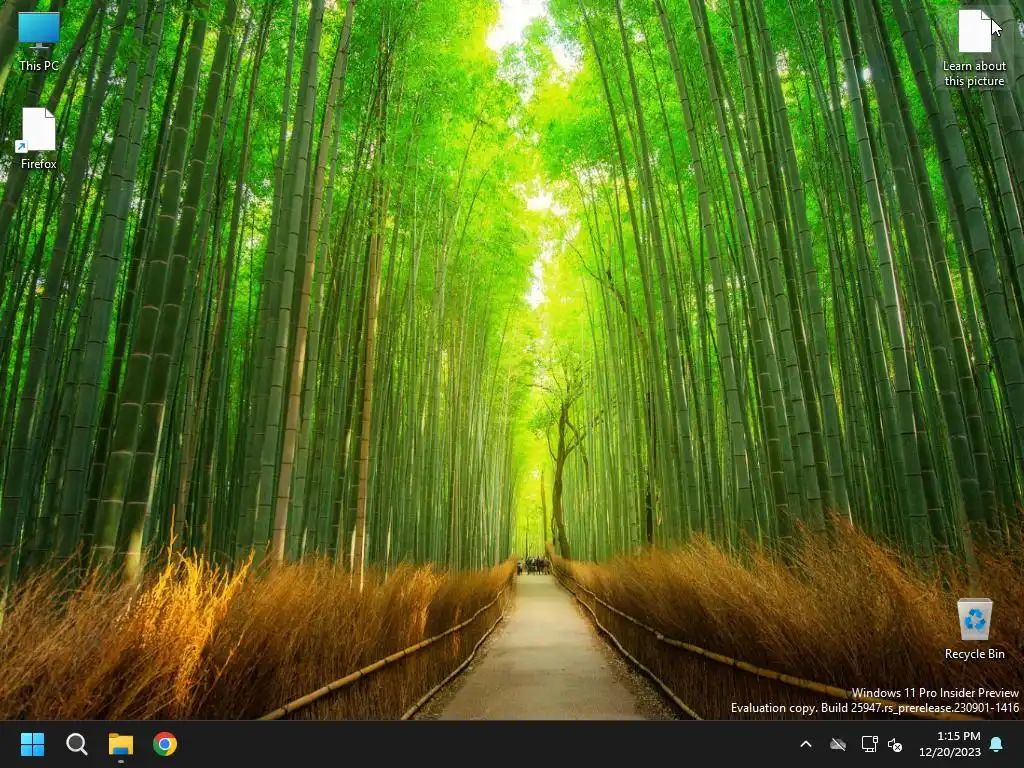
Task: Launch Google Chrome from the taskbar
Action: click(165, 744)
